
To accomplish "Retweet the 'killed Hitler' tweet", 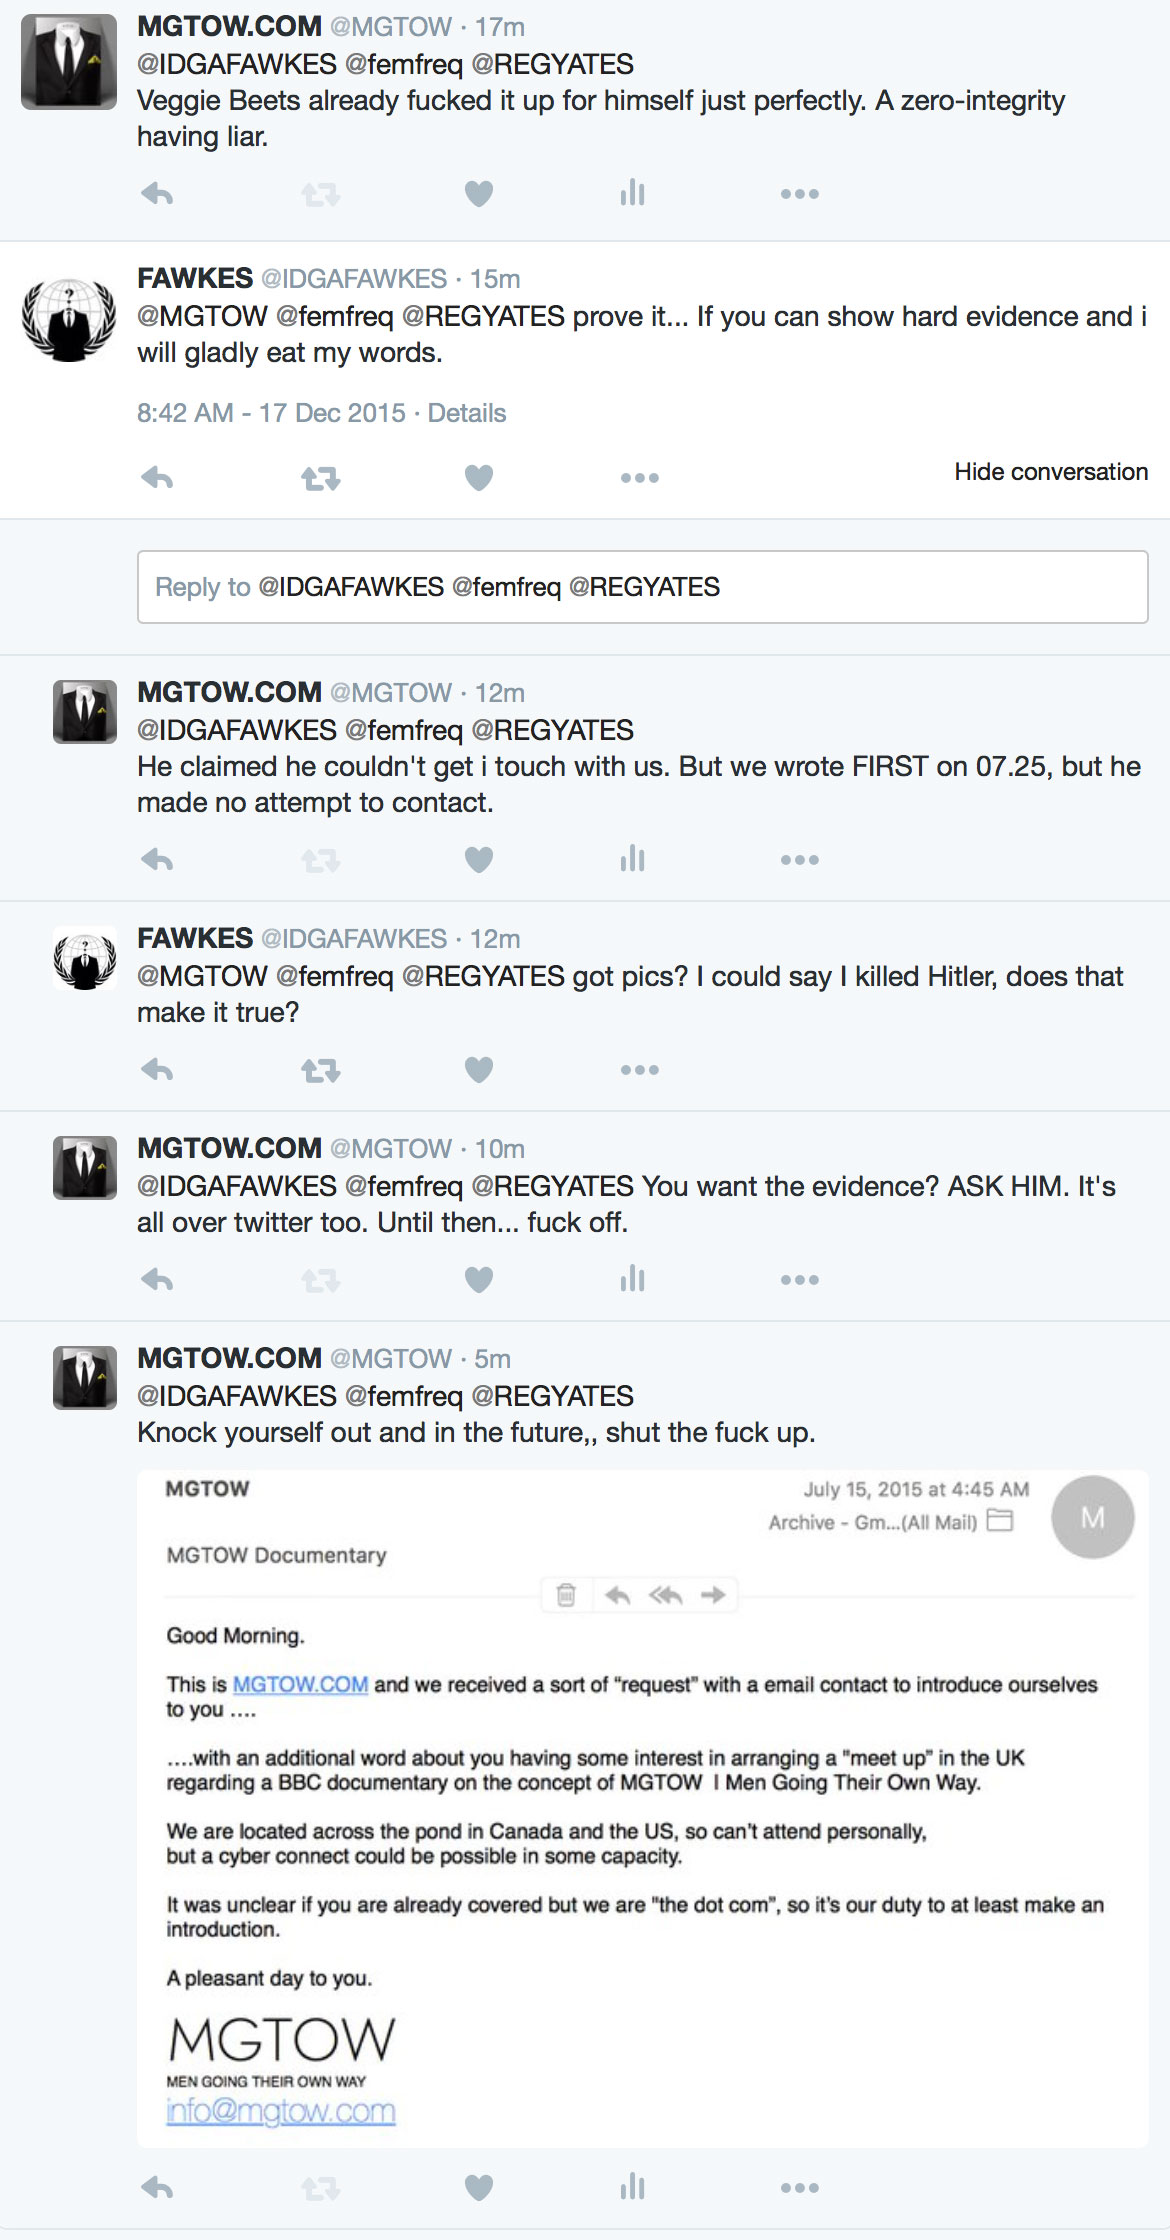I will (x=320, y=1071).
